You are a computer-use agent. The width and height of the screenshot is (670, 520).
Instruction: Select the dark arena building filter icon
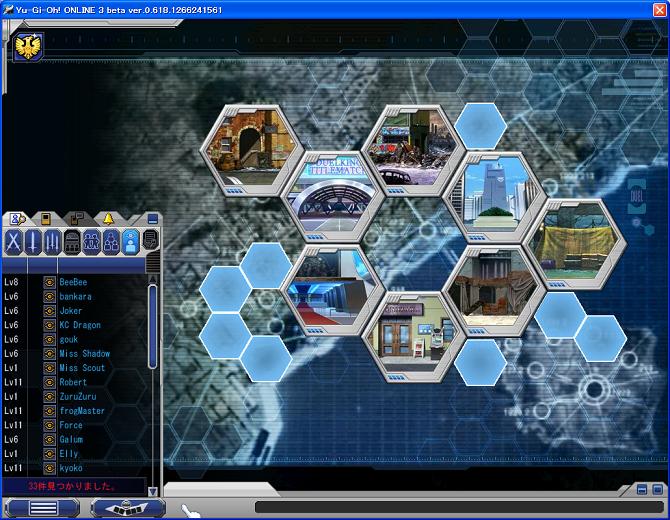(x=72, y=242)
